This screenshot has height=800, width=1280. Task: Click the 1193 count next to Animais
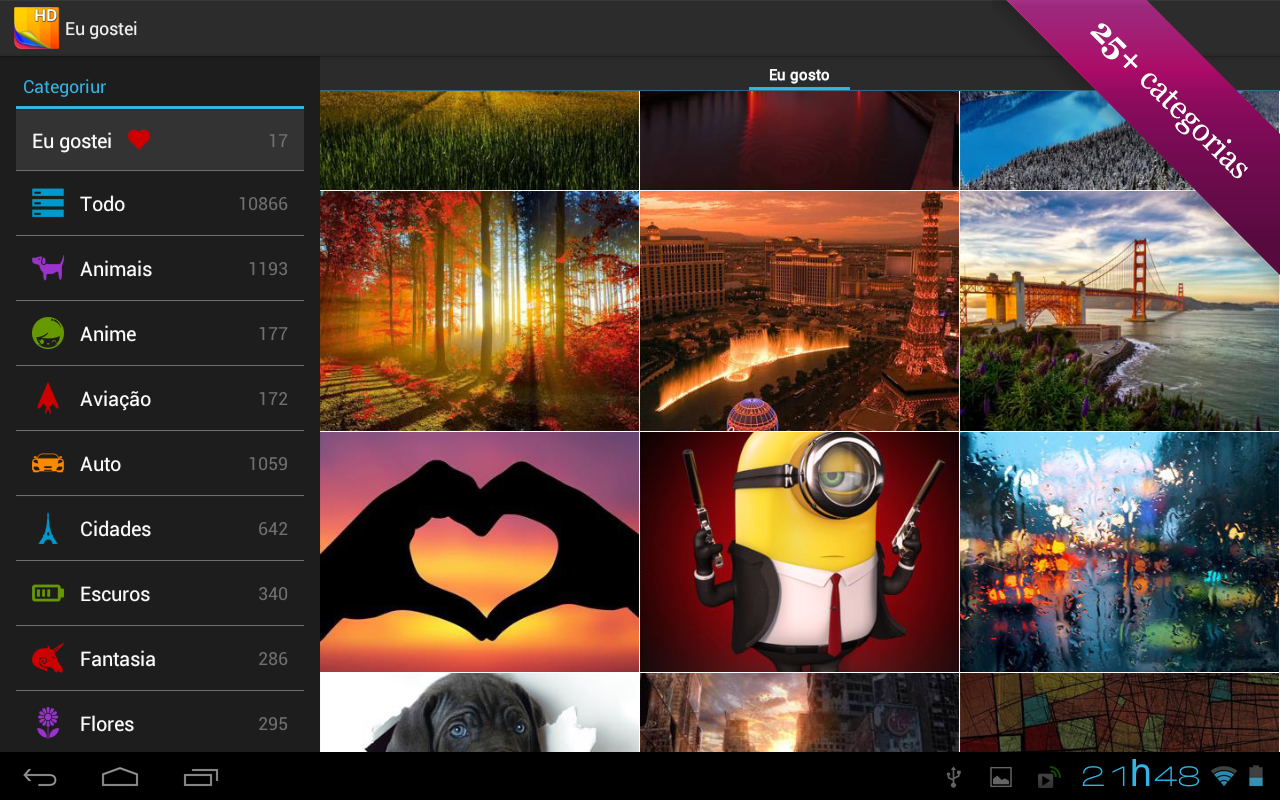pyautogui.click(x=268, y=269)
